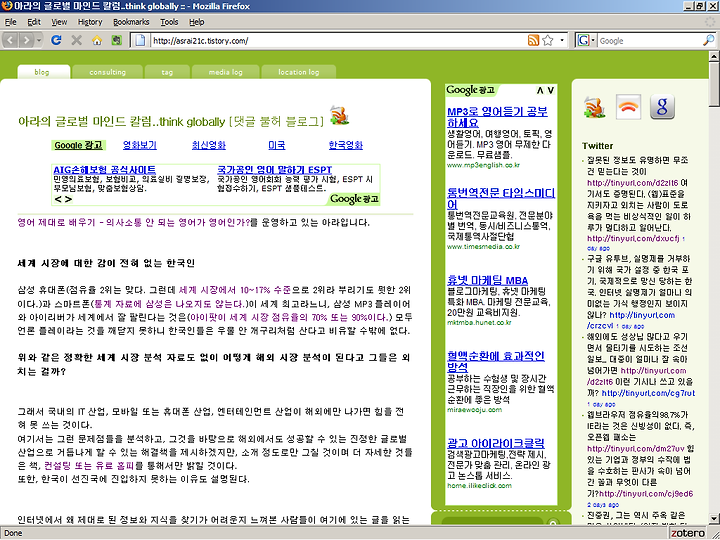This screenshot has height=540, width=720.
Task: Switch to the media log tab
Action: (x=225, y=72)
